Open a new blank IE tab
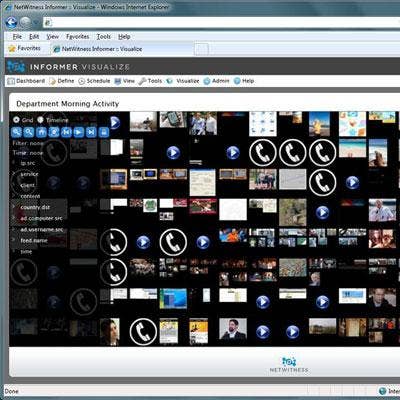400x400 pixels. [201, 49]
